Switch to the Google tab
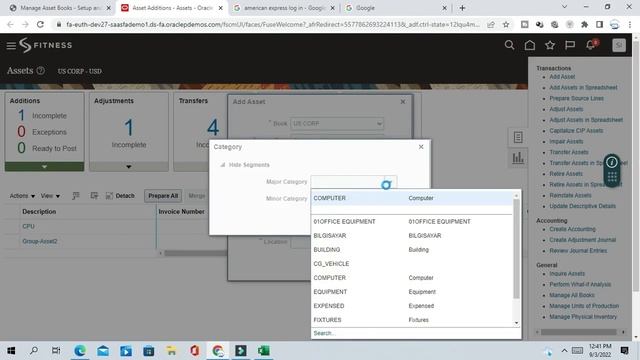The width and height of the screenshot is (640, 360). coord(395,8)
